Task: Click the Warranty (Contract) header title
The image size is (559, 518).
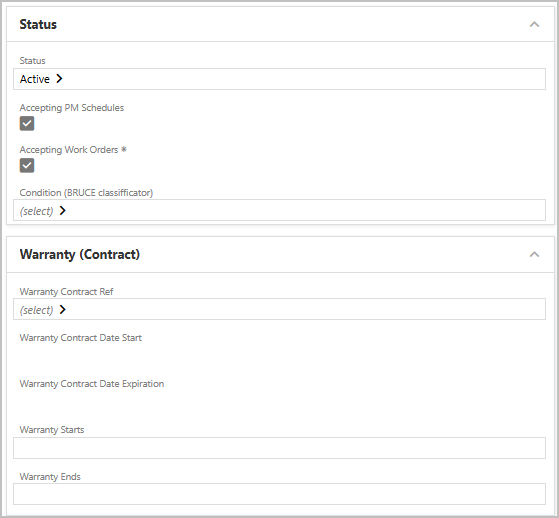Action: pos(80,255)
